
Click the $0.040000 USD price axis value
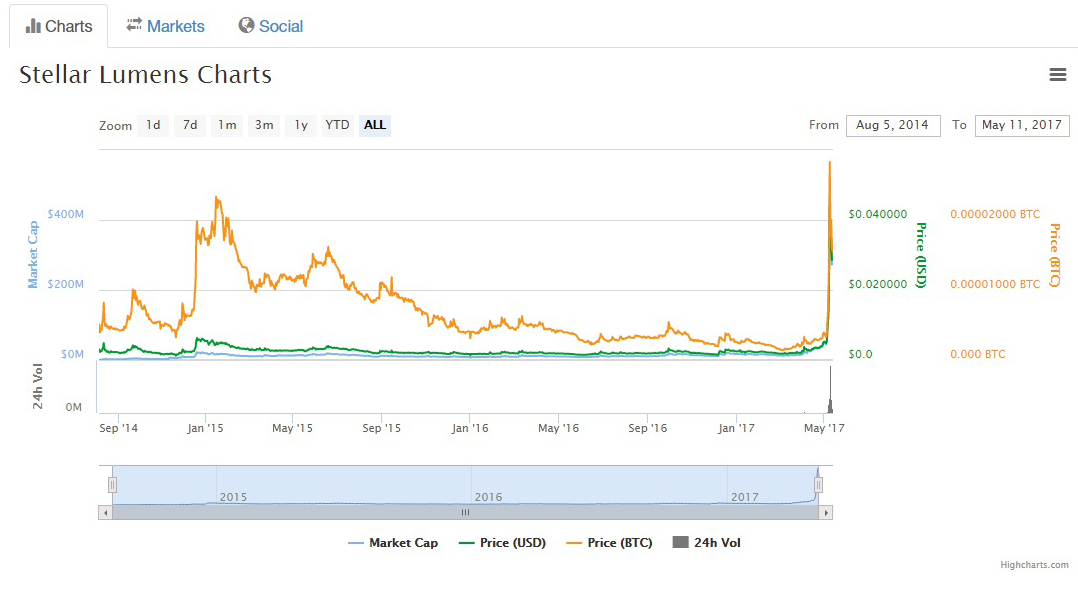[878, 214]
